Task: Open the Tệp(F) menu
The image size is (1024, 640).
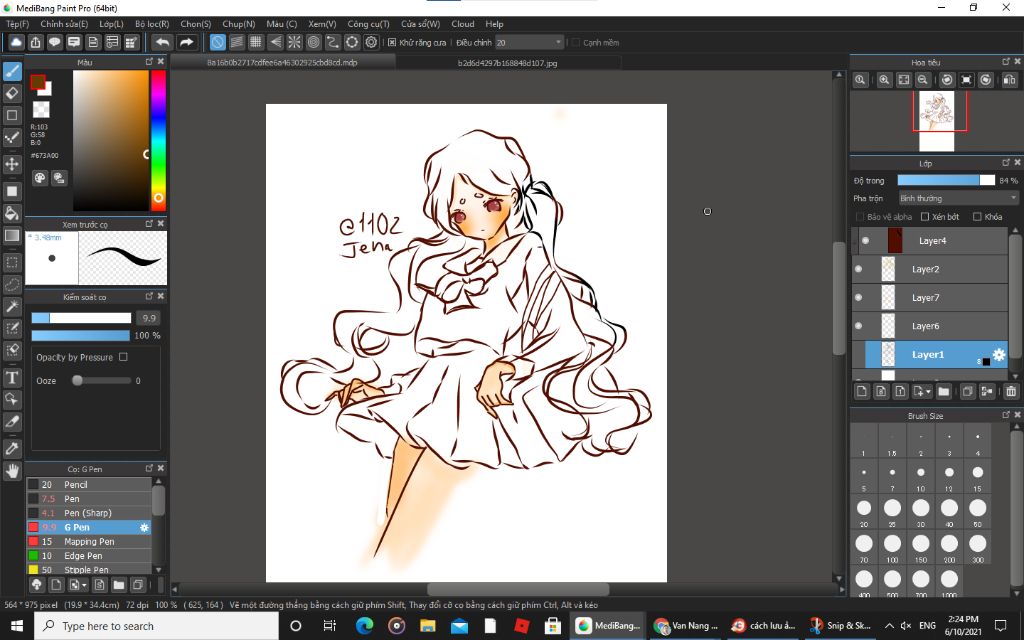Action: click(17, 24)
